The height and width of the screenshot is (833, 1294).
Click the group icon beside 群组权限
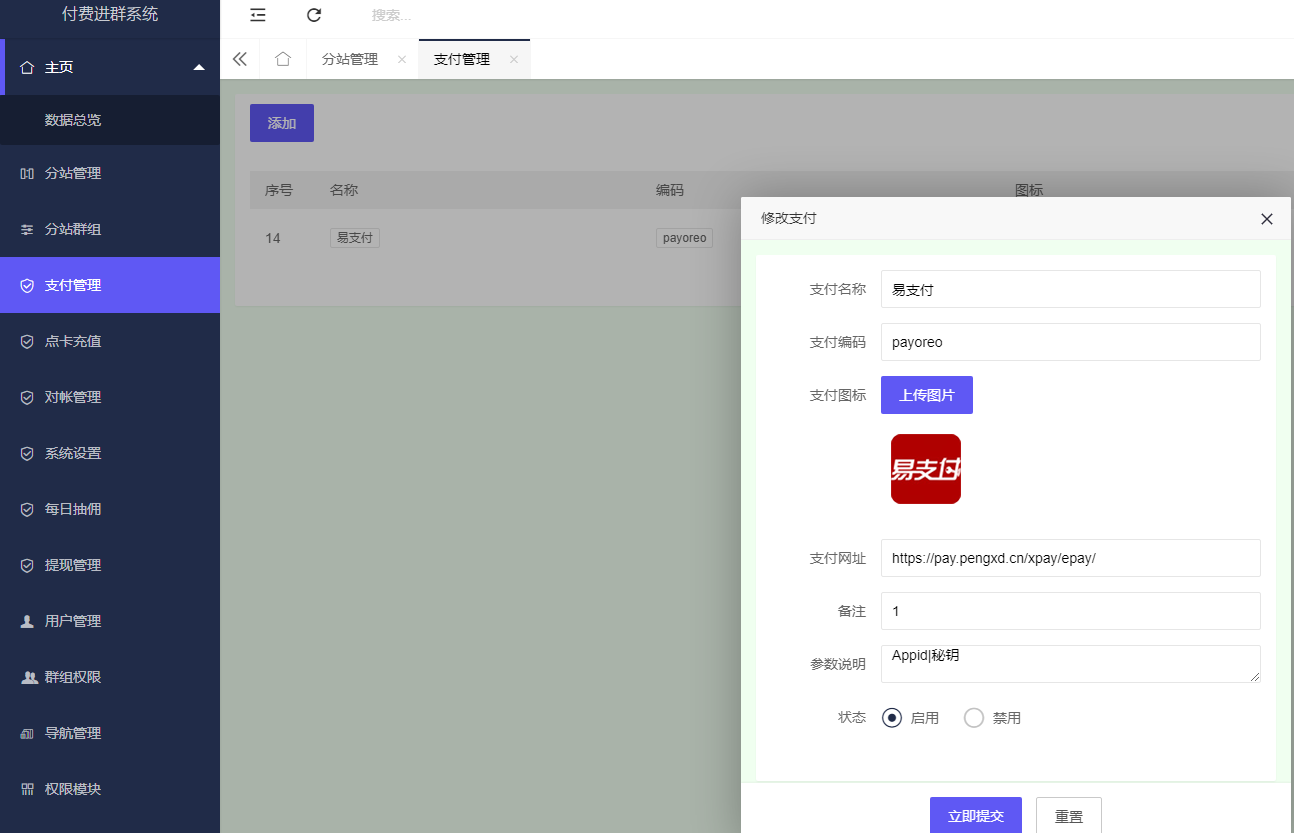click(29, 677)
